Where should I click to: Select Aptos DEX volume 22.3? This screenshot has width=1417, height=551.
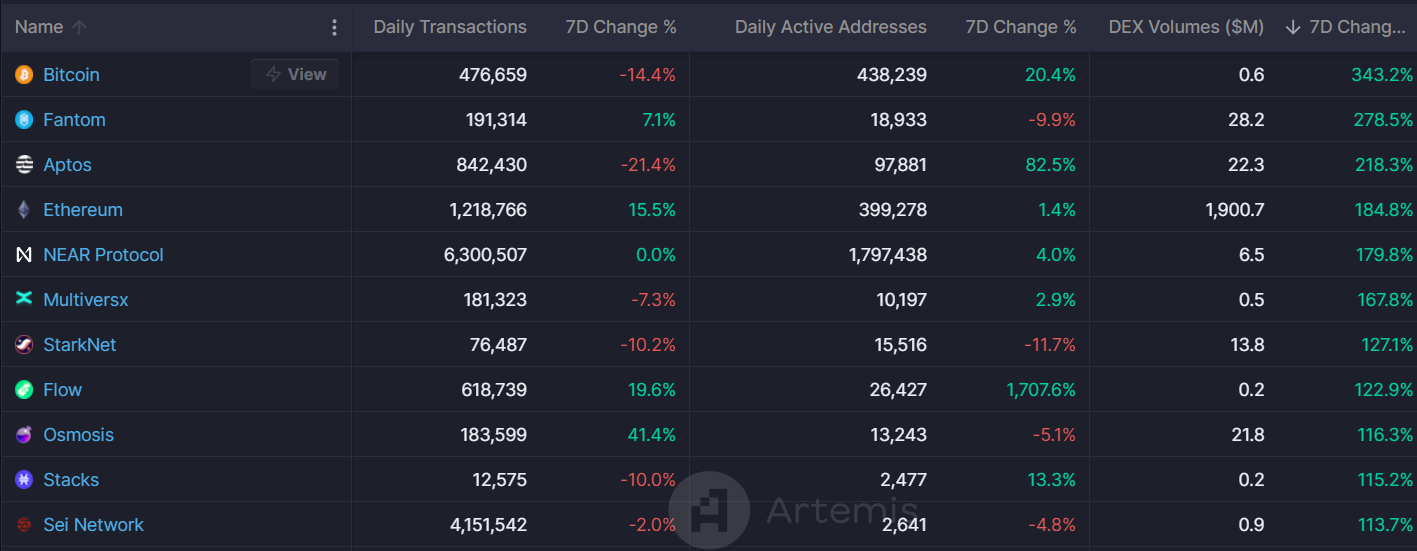tap(1246, 165)
